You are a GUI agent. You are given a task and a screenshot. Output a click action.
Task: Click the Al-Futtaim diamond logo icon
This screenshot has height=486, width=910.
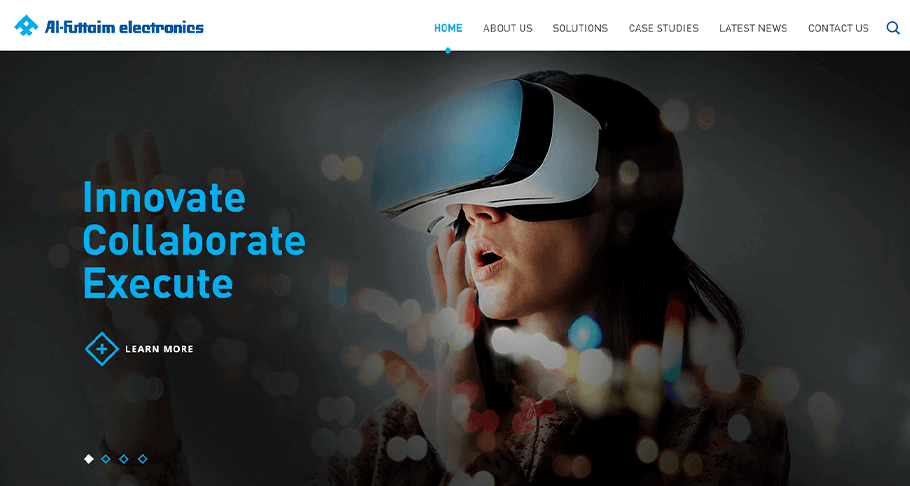[26, 26]
